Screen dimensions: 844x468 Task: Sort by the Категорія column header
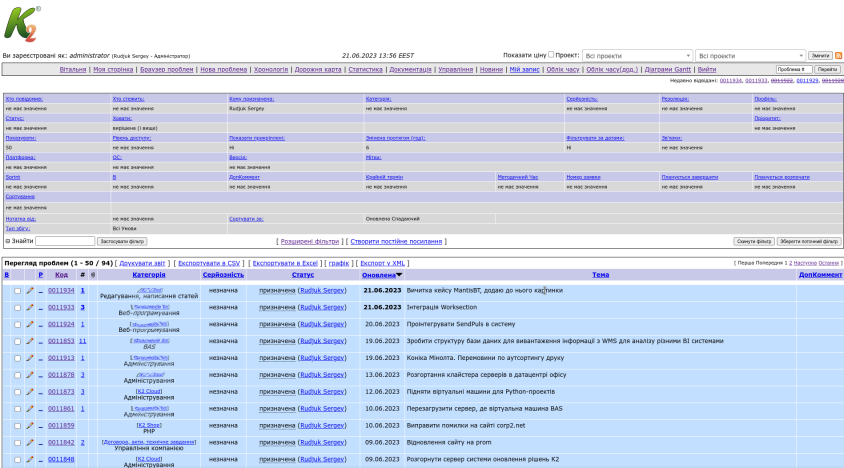[x=149, y=275]
